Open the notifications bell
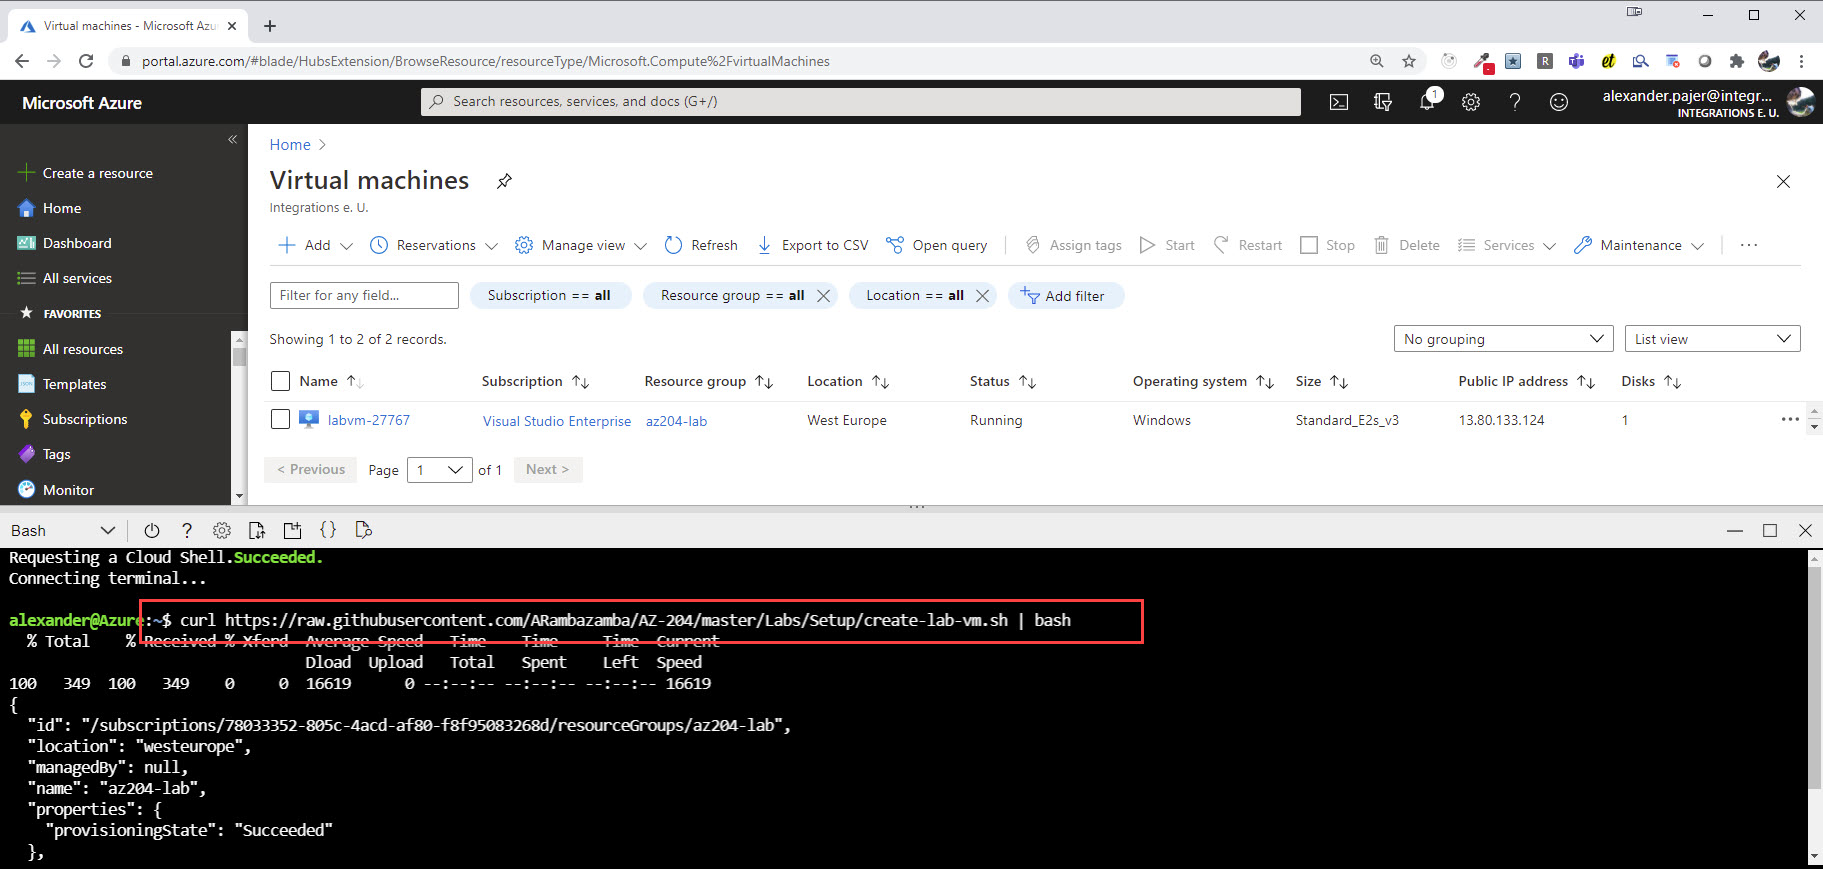 point(1427,102)
